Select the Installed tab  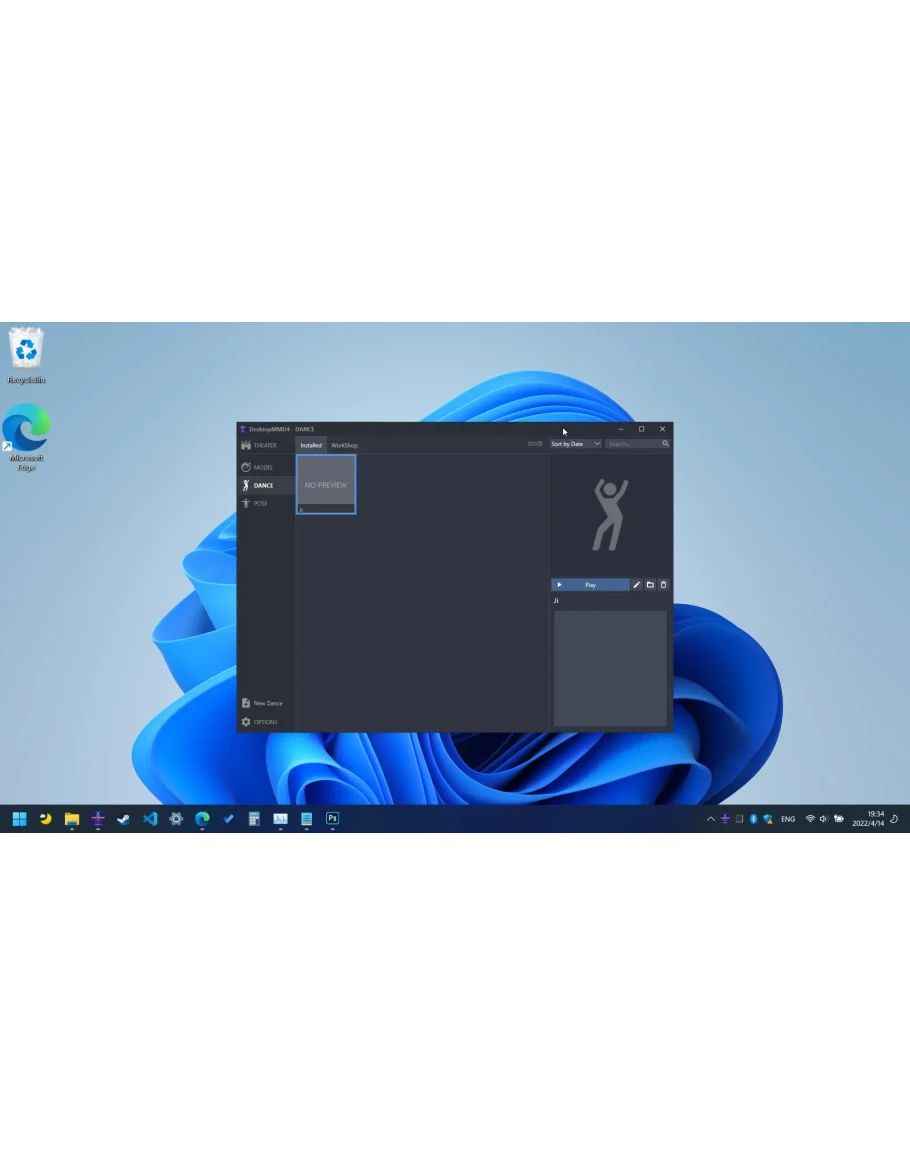click(x=311, y=445)
